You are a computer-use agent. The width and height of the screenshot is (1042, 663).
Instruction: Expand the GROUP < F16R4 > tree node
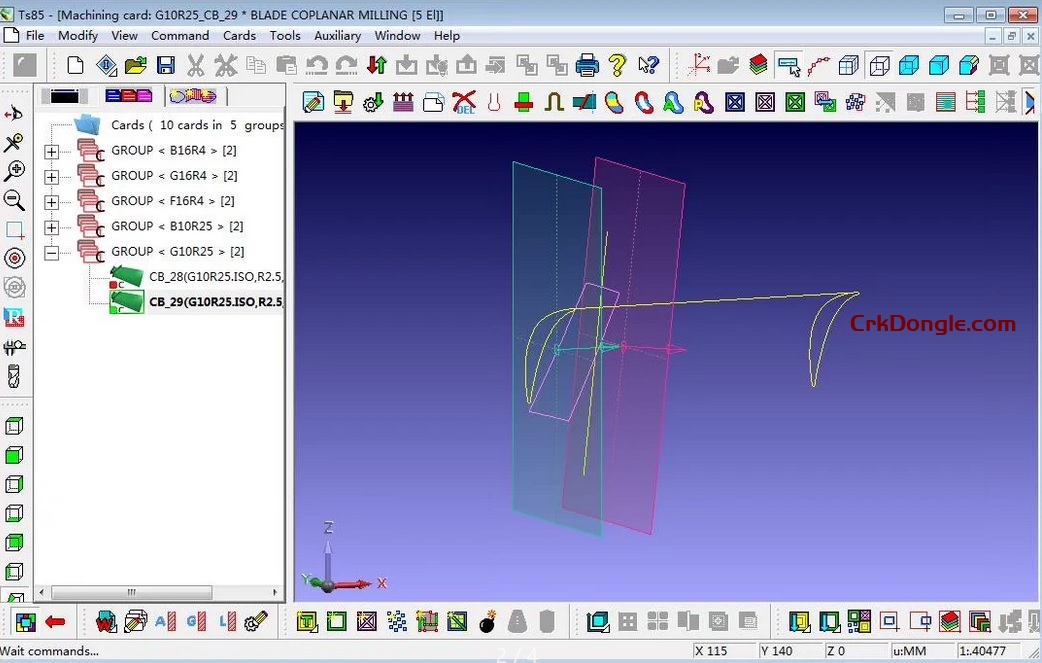click(51, 200)
